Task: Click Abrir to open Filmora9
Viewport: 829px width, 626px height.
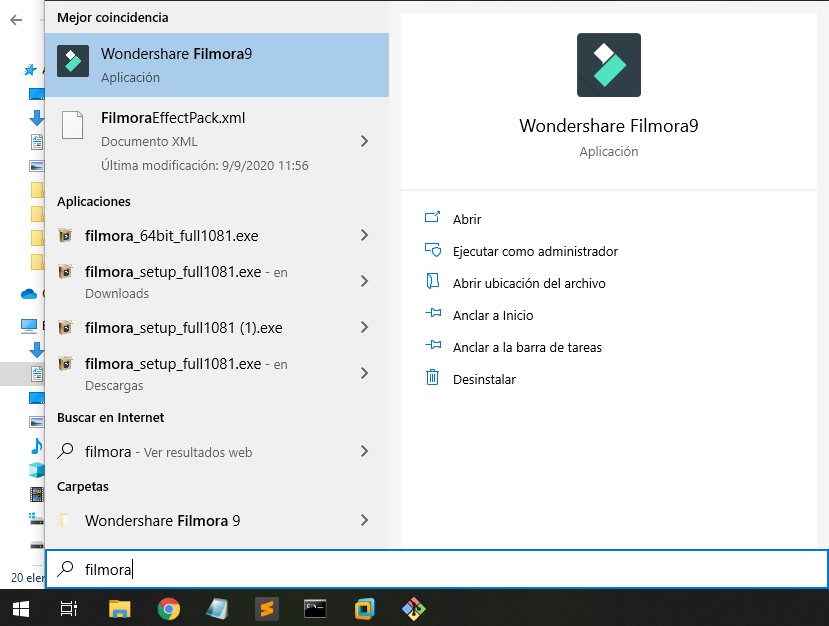Action: [x=467, y=219]
